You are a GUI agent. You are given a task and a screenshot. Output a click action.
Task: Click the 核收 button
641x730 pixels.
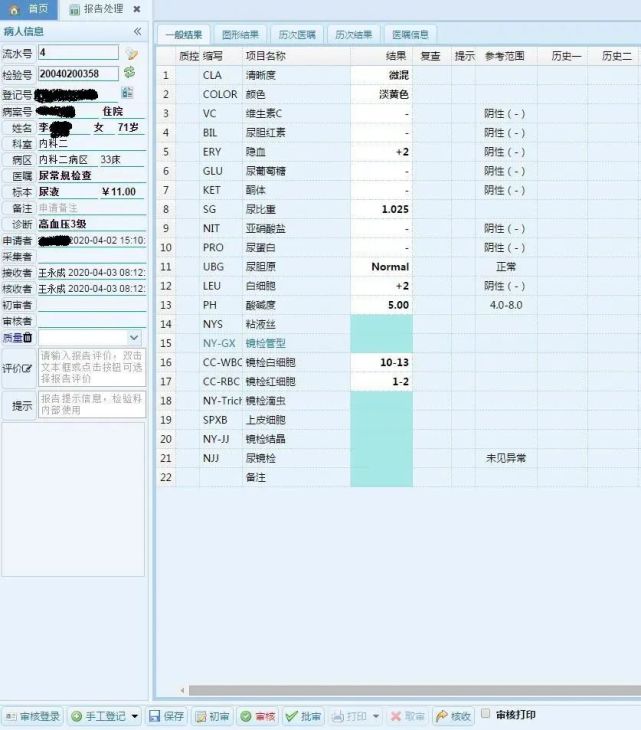pyautogui.click(x=454, y=716)
